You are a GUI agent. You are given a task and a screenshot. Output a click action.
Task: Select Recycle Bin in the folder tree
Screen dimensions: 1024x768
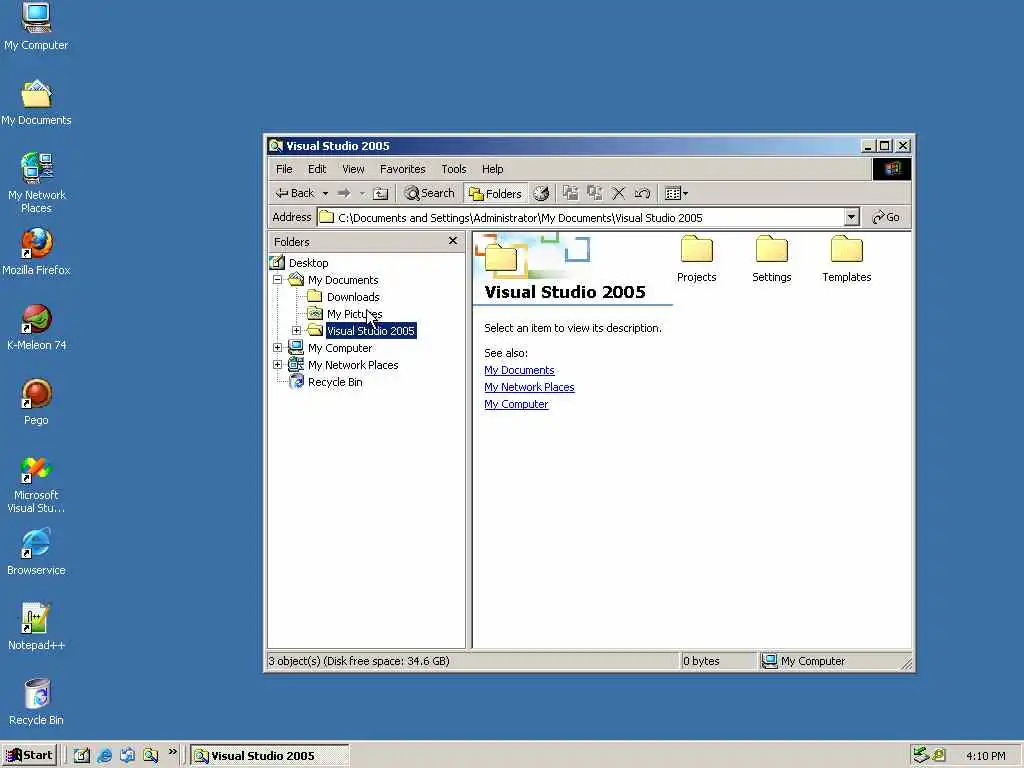[334, 381]
